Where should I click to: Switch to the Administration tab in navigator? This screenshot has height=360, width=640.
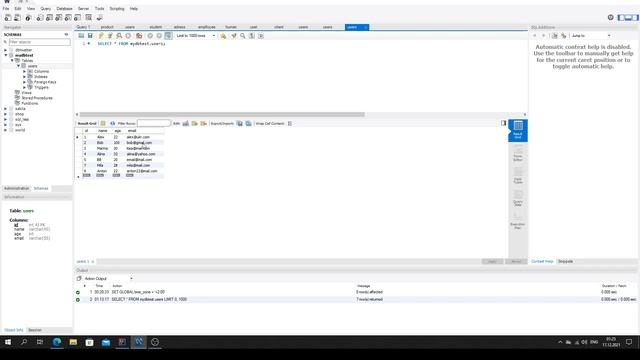[16, 189]
